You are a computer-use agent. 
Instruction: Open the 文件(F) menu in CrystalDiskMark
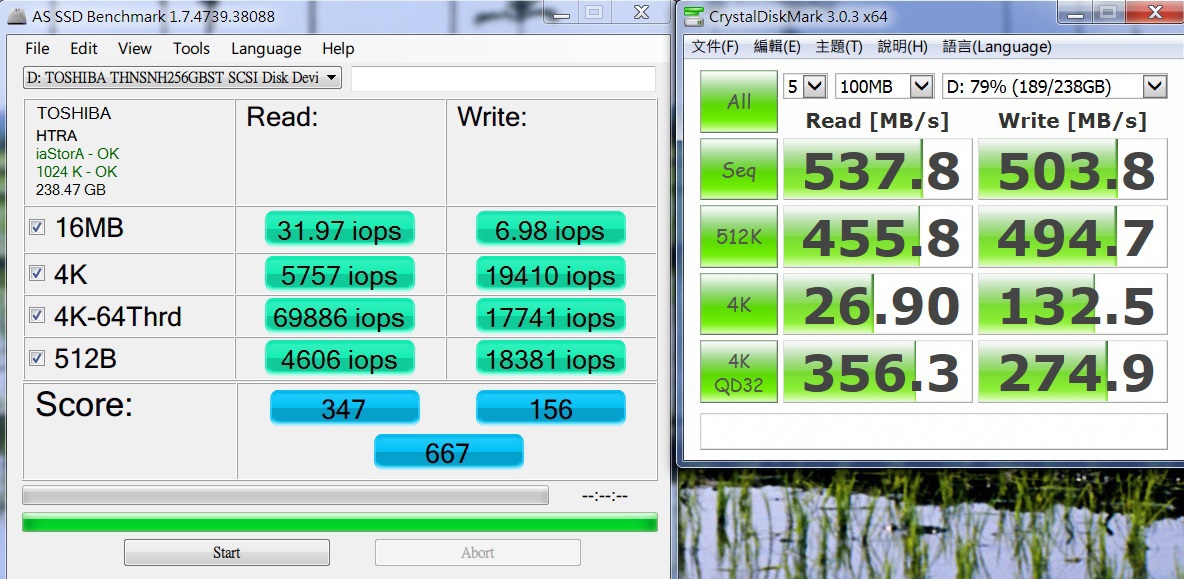(715, 47)
